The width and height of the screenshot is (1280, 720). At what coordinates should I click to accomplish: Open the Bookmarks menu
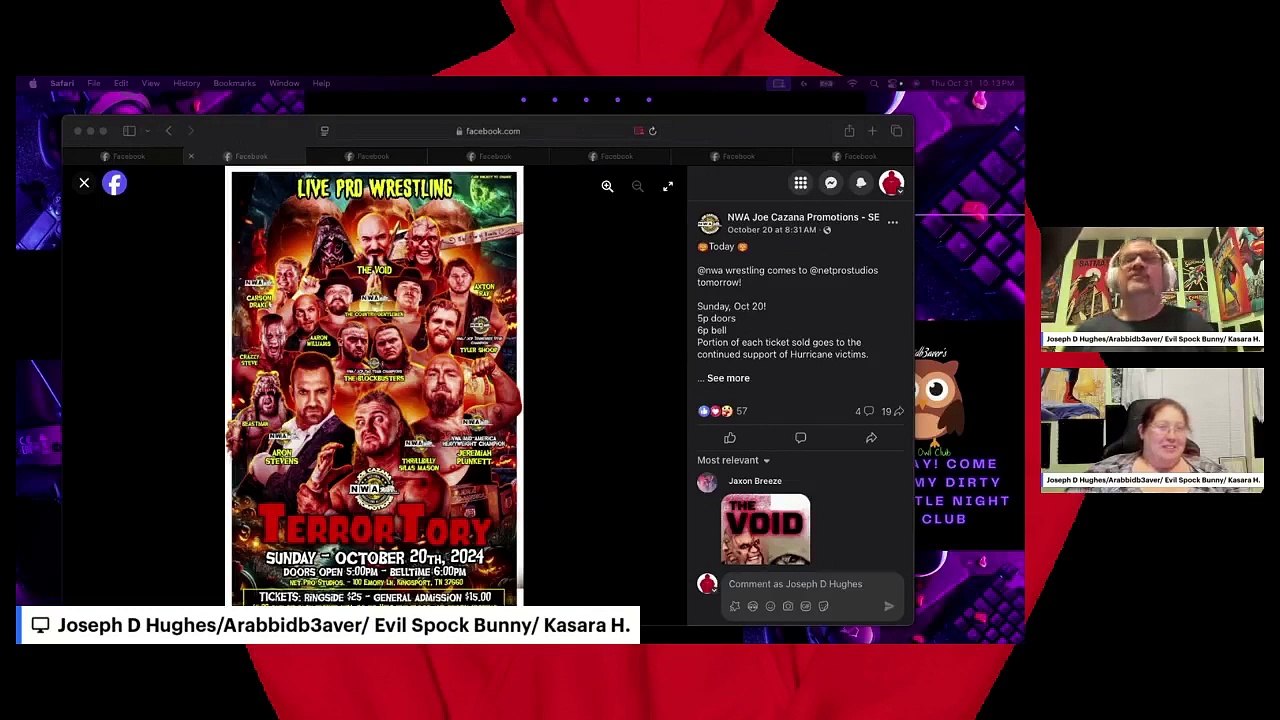click(x=234, y=83)
